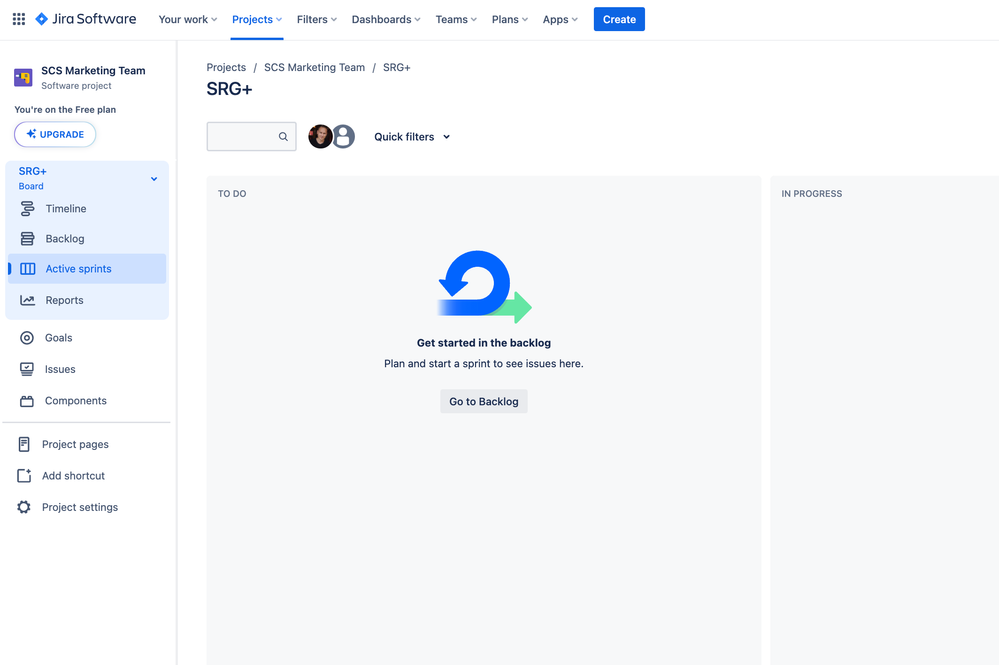The width and height of the screenshot is (999, 665).
Task: Click the SCS Marketing Team breadcrumb link
Action: pyautogui.click(x=315, y=68)
